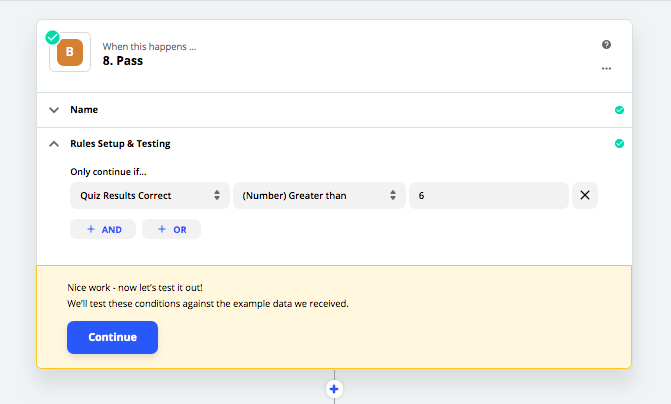Collapse the Rules Setup & Testing chevron

54,144
